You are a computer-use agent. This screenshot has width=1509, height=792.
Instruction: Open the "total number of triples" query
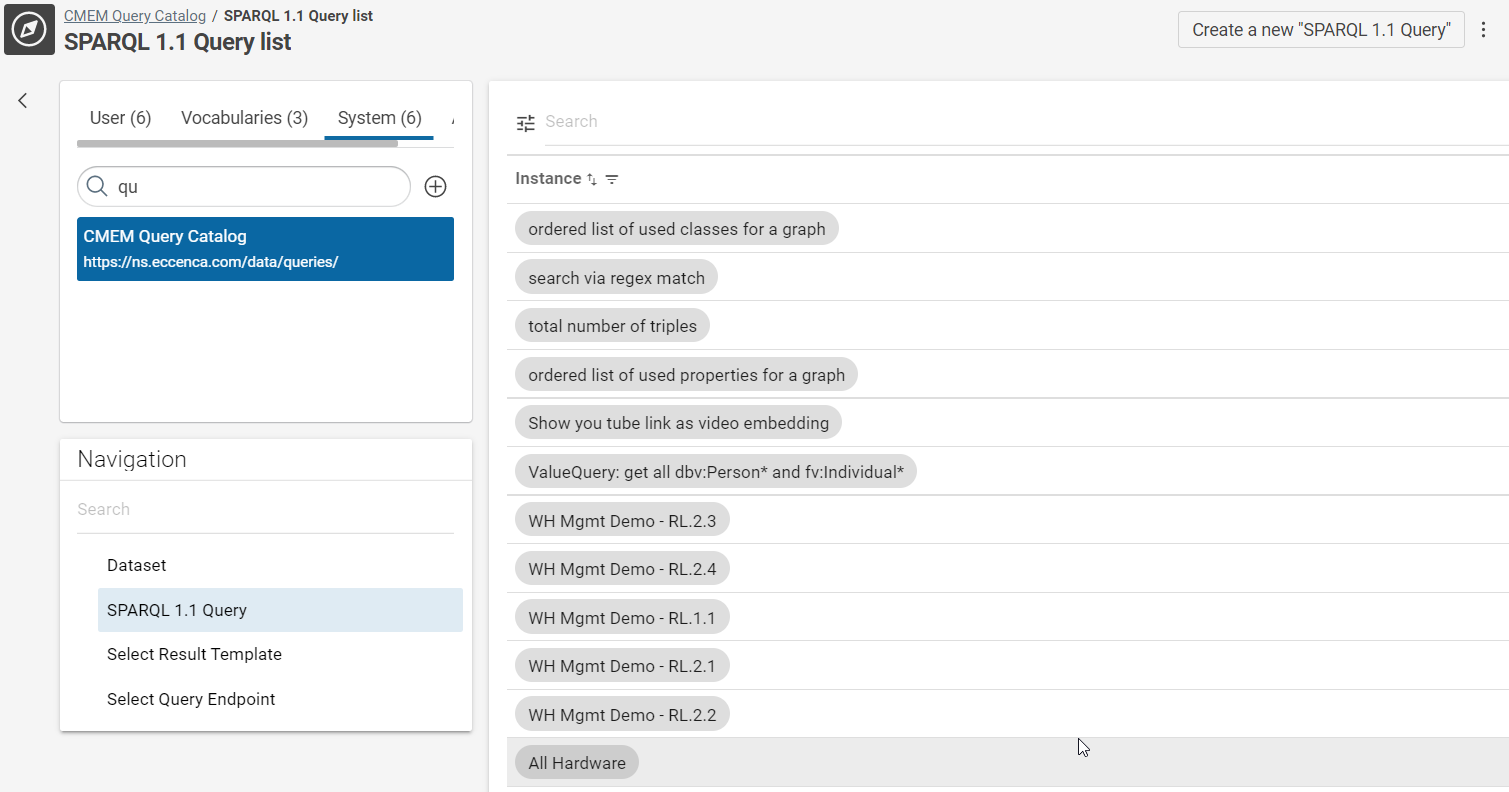pyautogui.click(x=612, y=326)
